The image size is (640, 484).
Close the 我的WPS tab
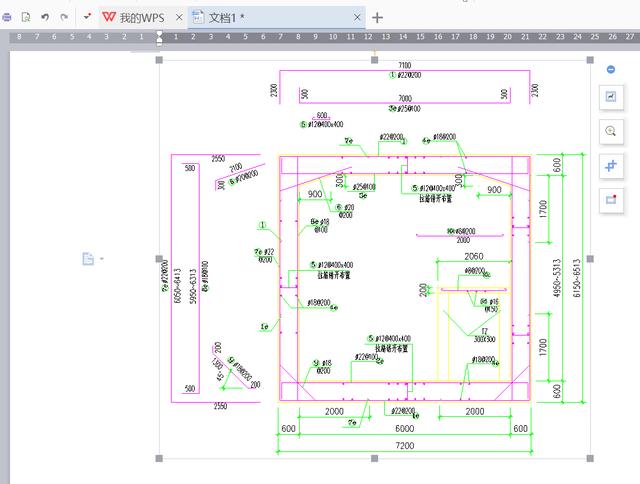(x=178, y=17)
